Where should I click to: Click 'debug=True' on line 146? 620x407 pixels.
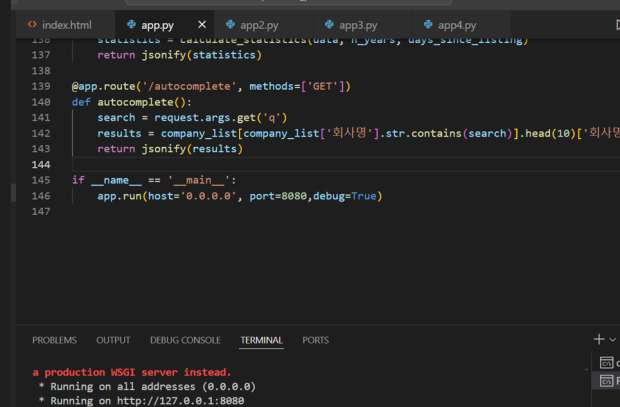click(344, 196)
